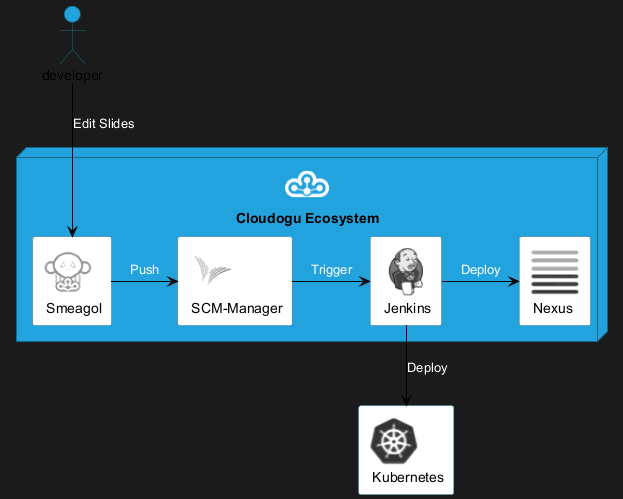Click the Jenkins butler logo

406,270
